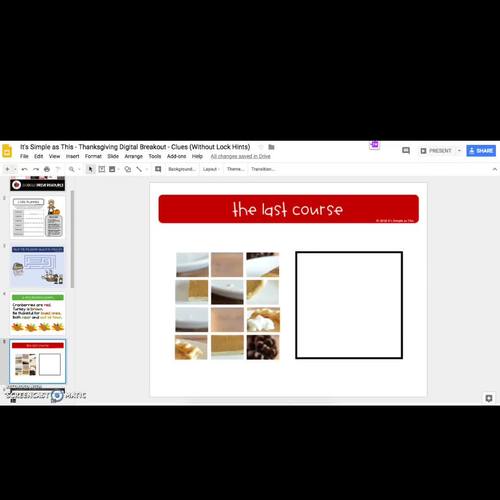Viewport: 500px width, 500px height.
Task: Click the red 'the last course' banner
Action: pos(288,209)
